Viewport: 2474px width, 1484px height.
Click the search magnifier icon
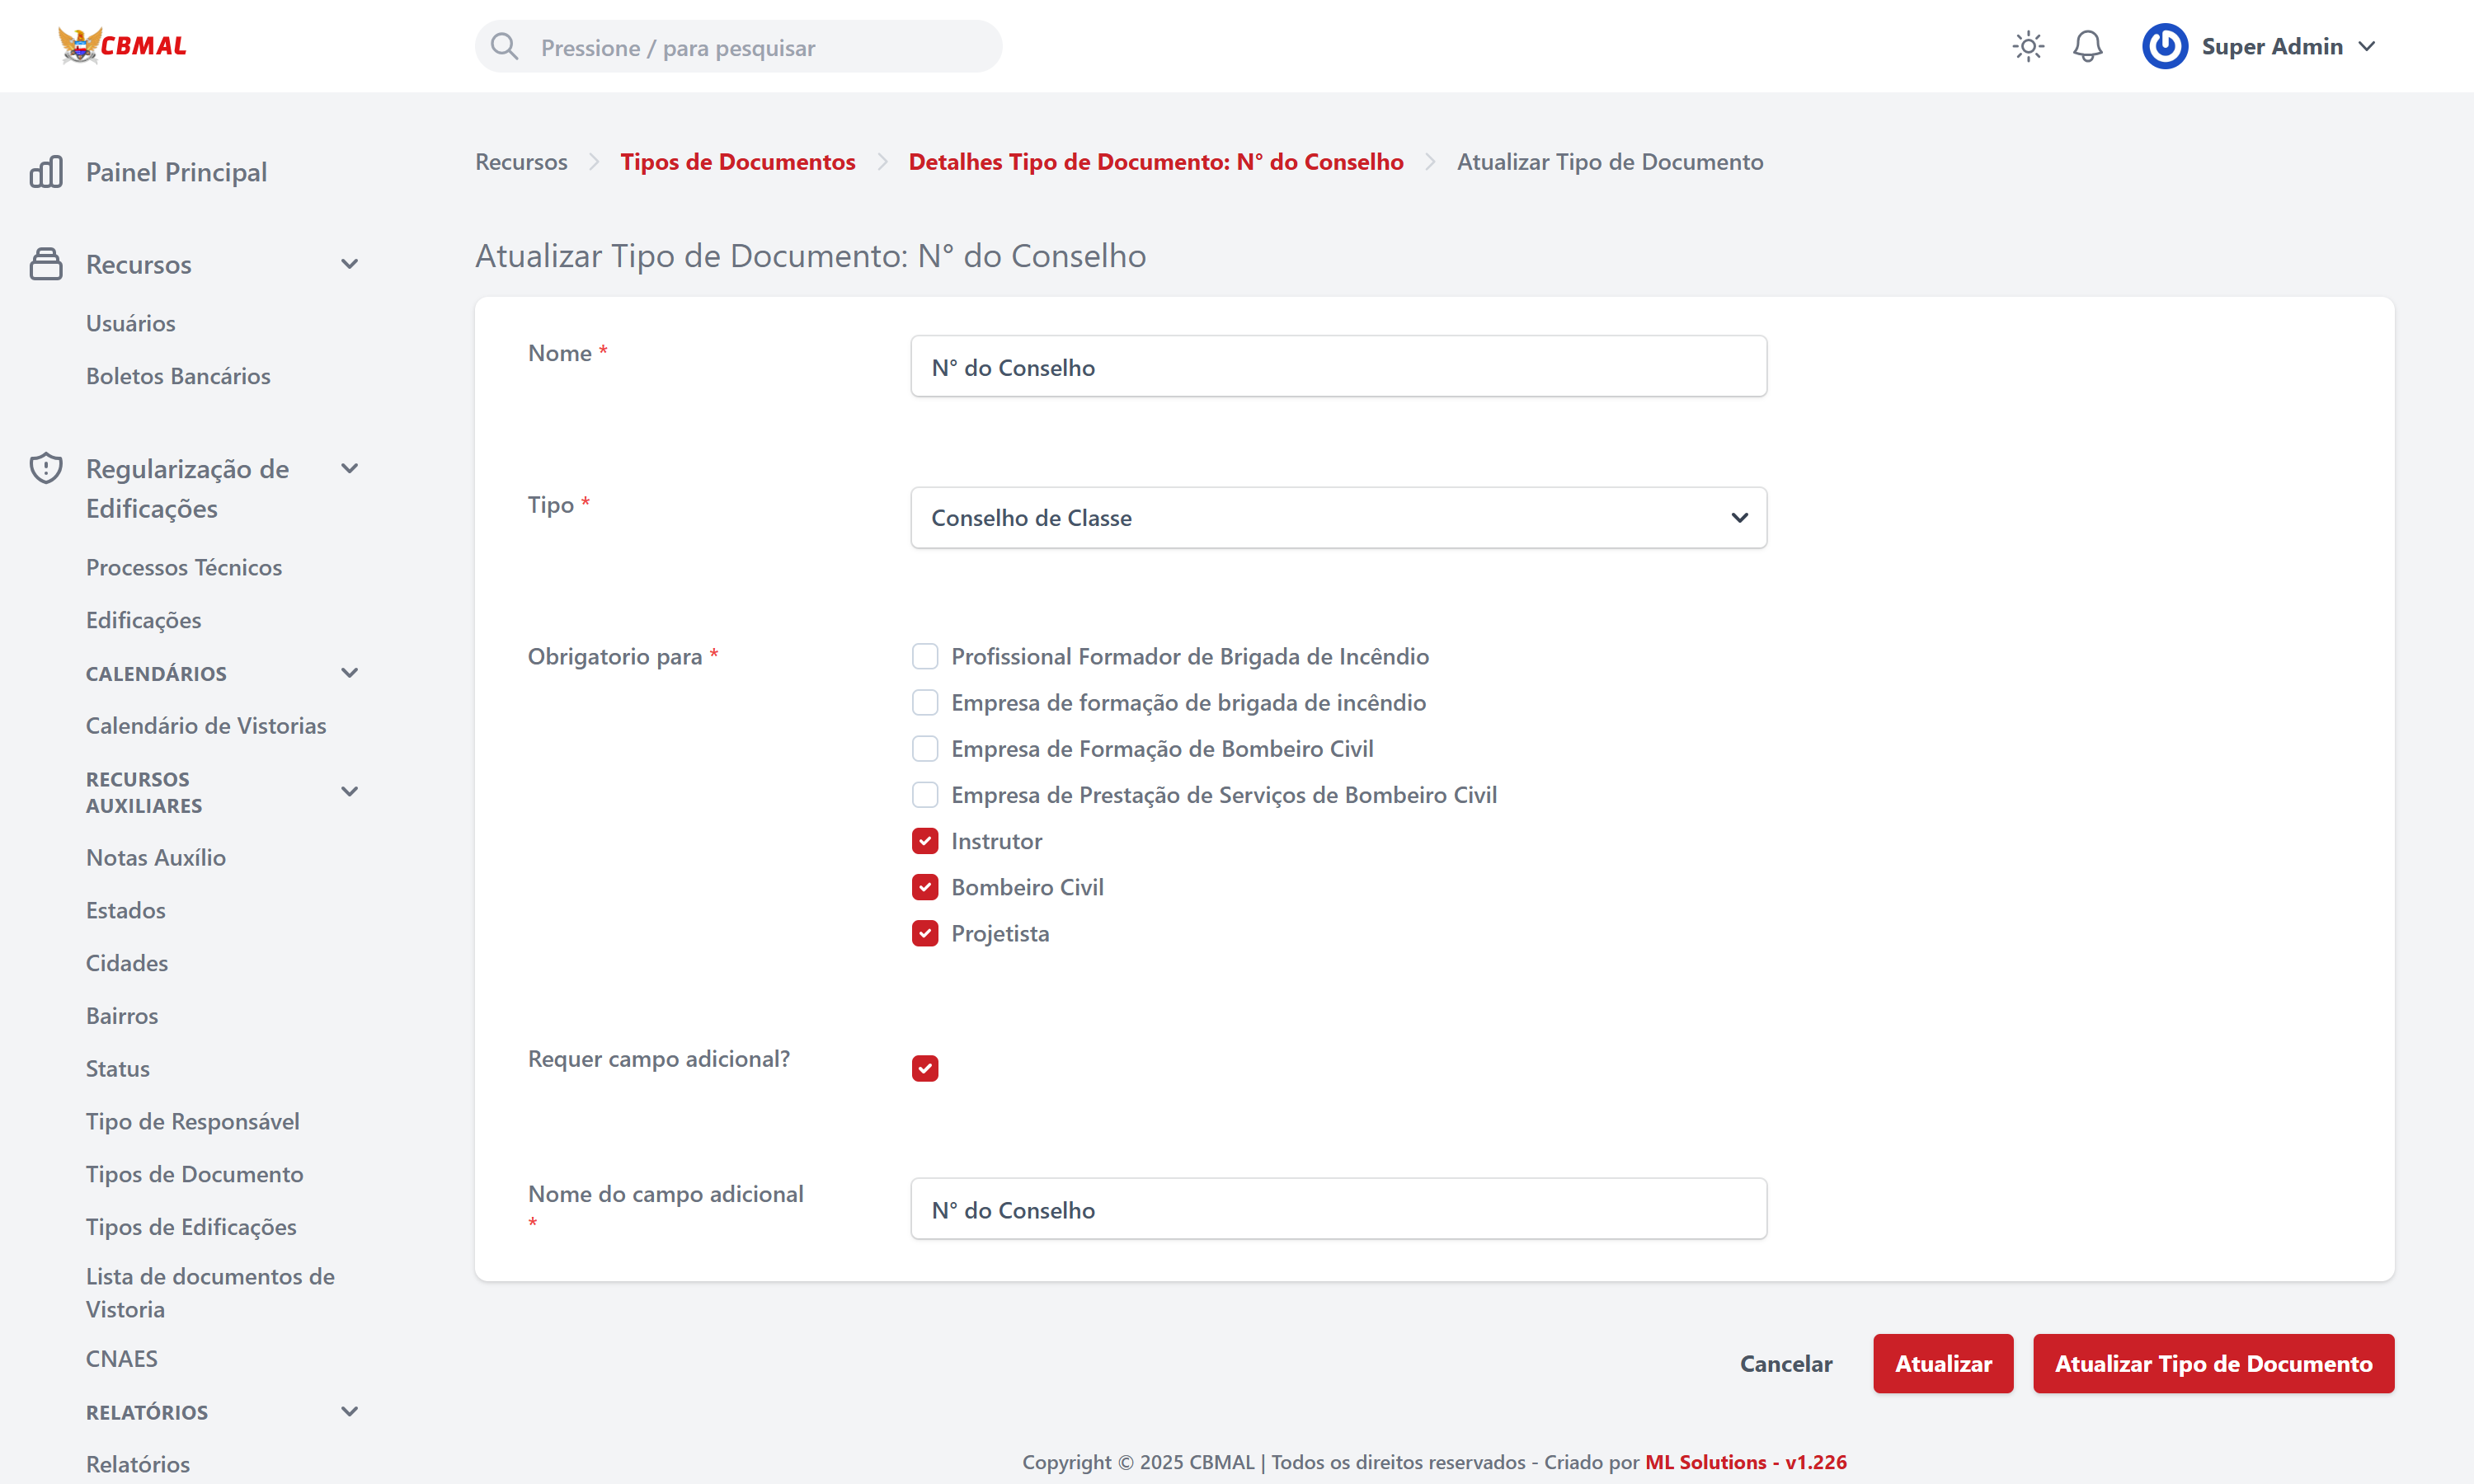tap(505, 47)
